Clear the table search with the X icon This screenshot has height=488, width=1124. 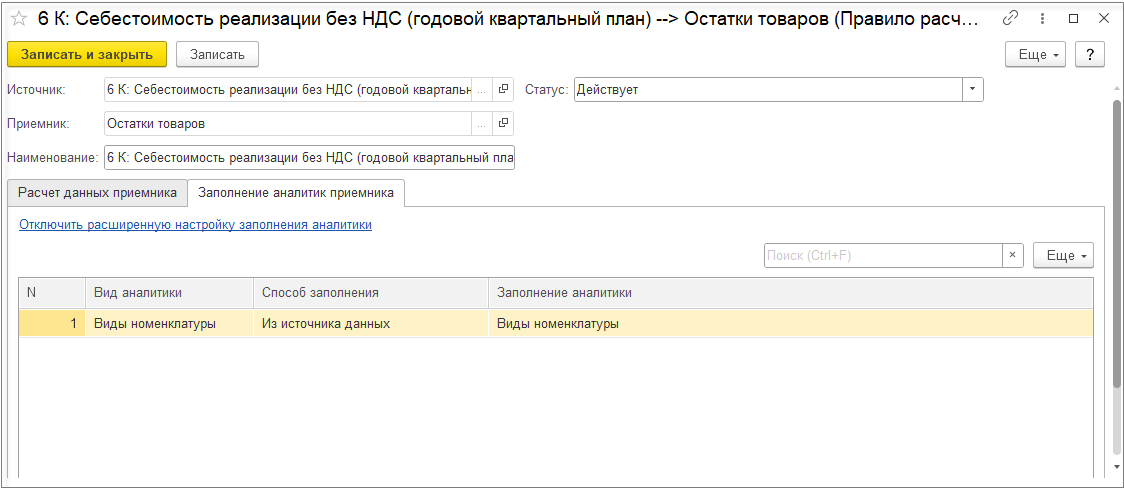[1012, 255]
